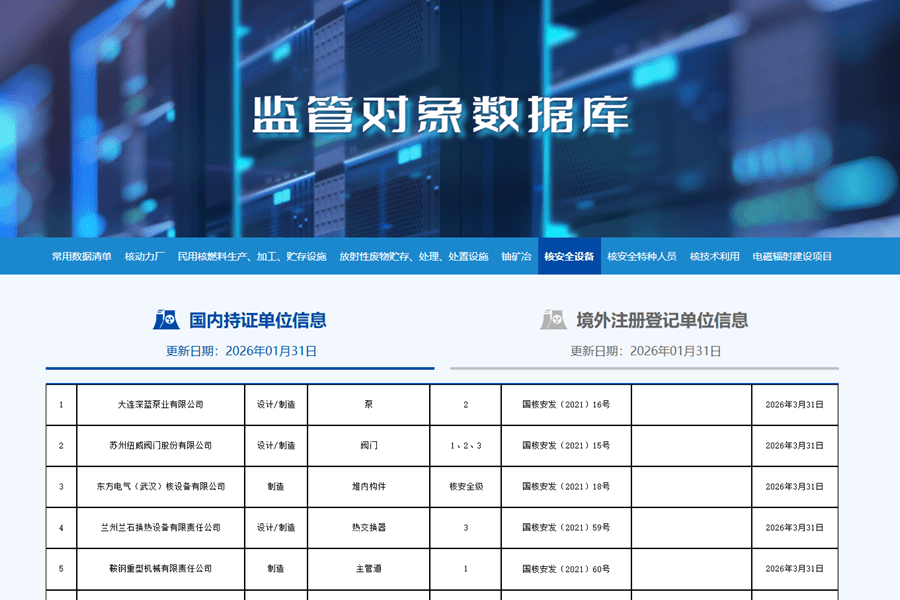Open the 核安全特种人员 menu item

(642, 257)
